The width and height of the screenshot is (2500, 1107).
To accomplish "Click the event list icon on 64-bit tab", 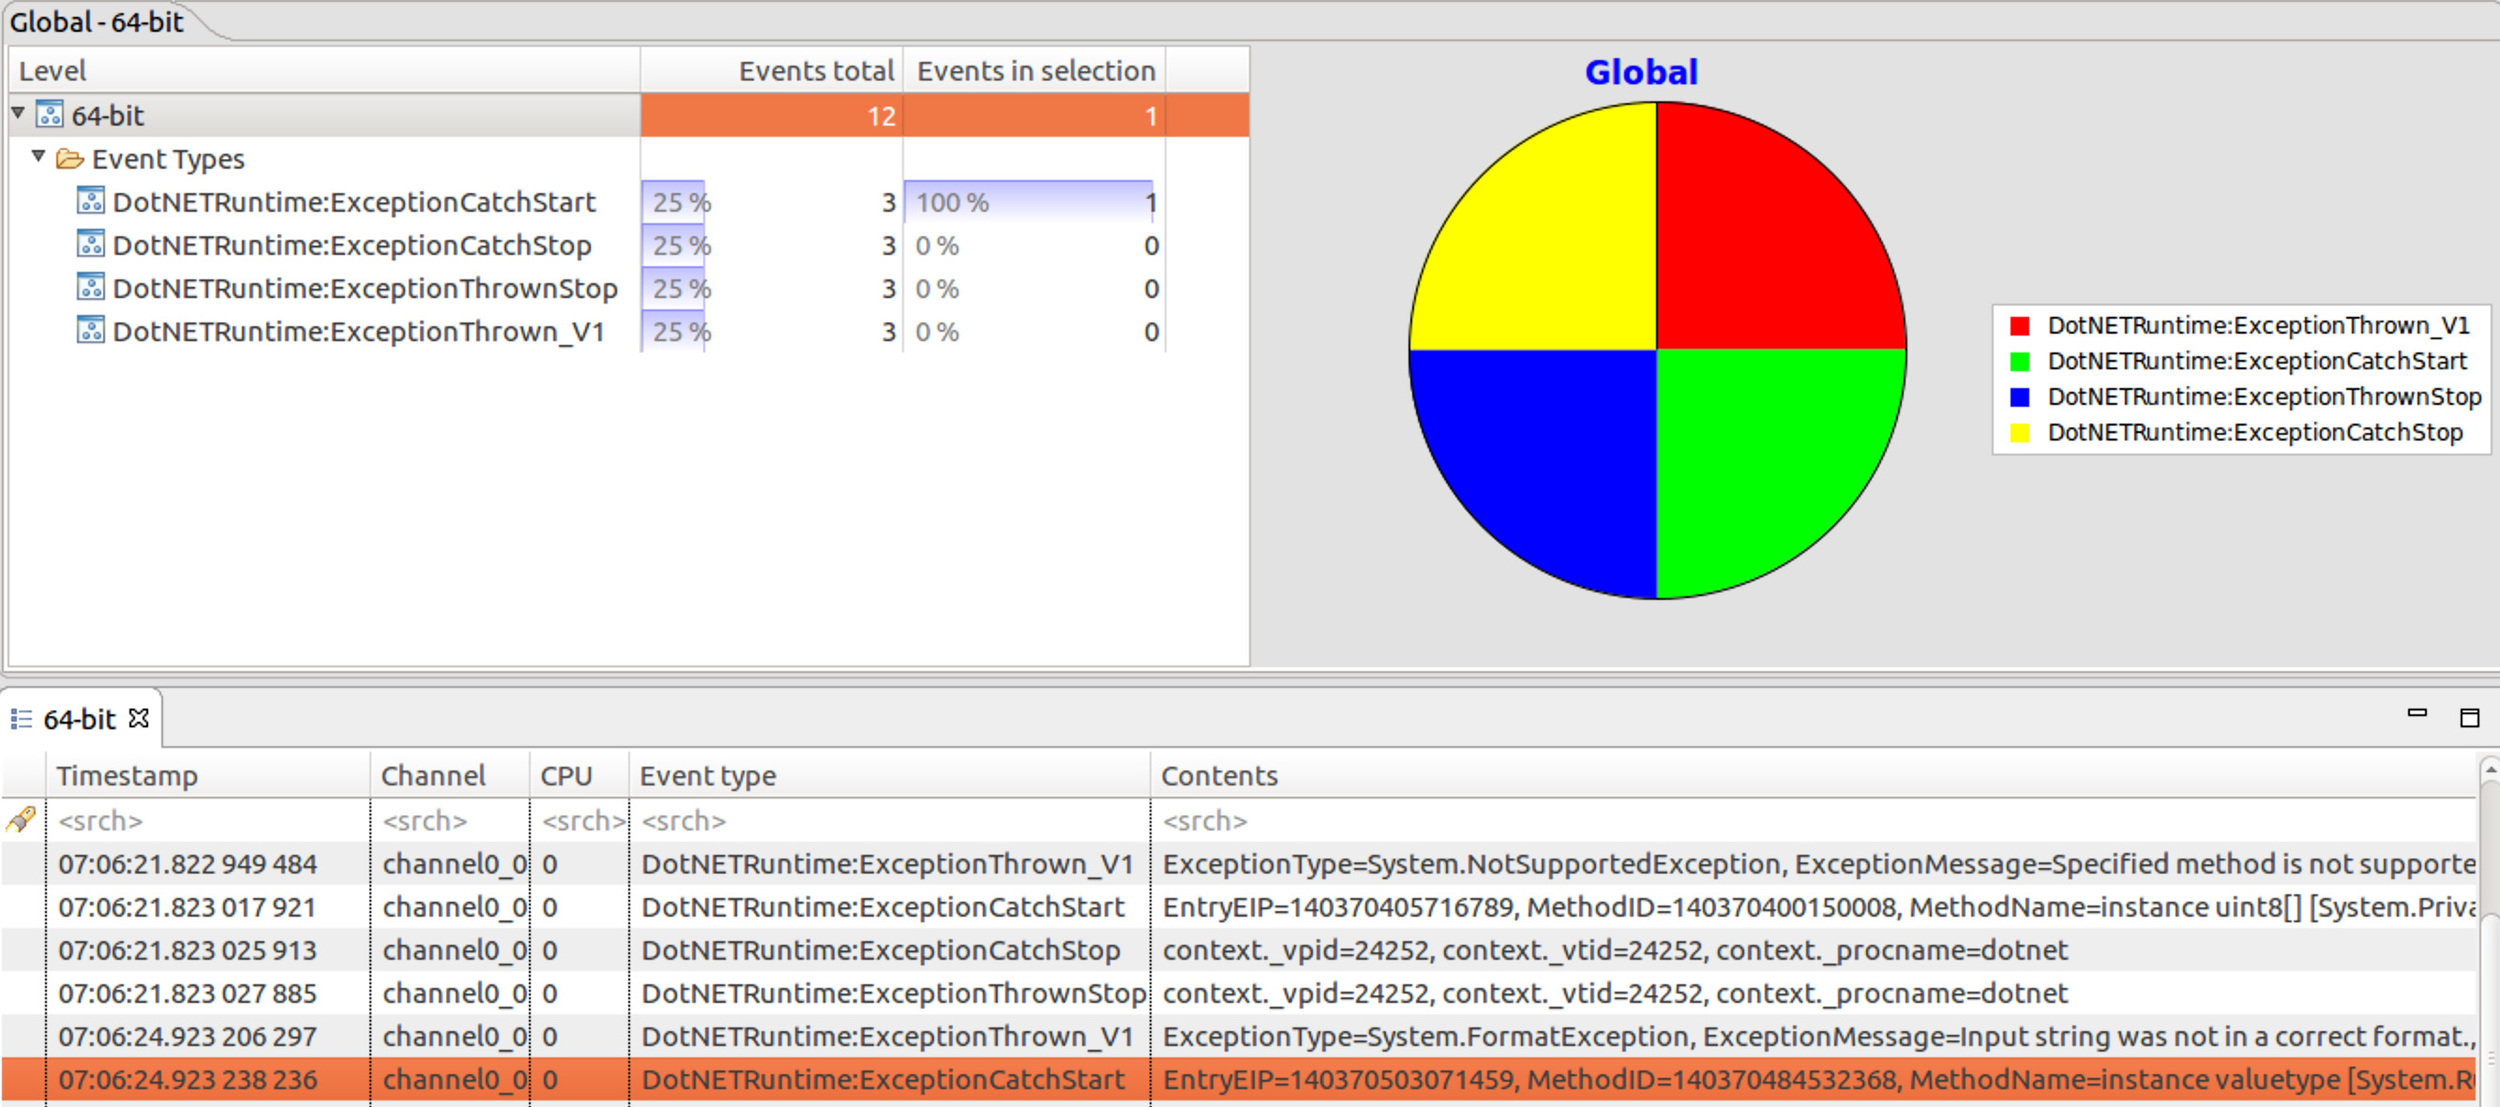I will (x=21, y=718).
